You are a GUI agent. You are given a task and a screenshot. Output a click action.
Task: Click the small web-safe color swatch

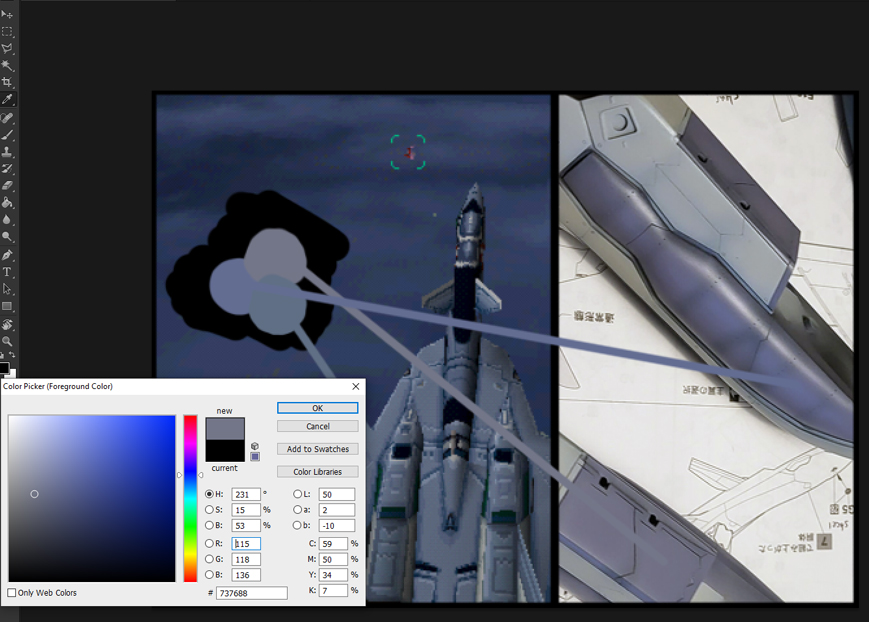(x=255, y=457)
